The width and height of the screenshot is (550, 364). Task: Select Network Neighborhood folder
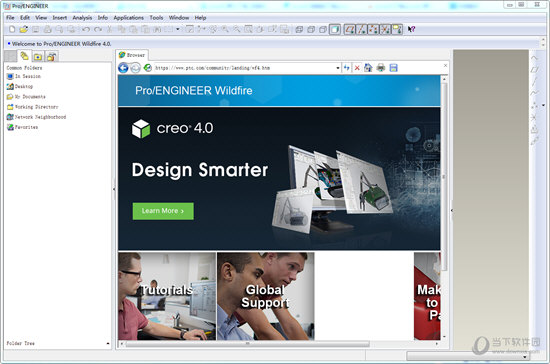[36, 117]
